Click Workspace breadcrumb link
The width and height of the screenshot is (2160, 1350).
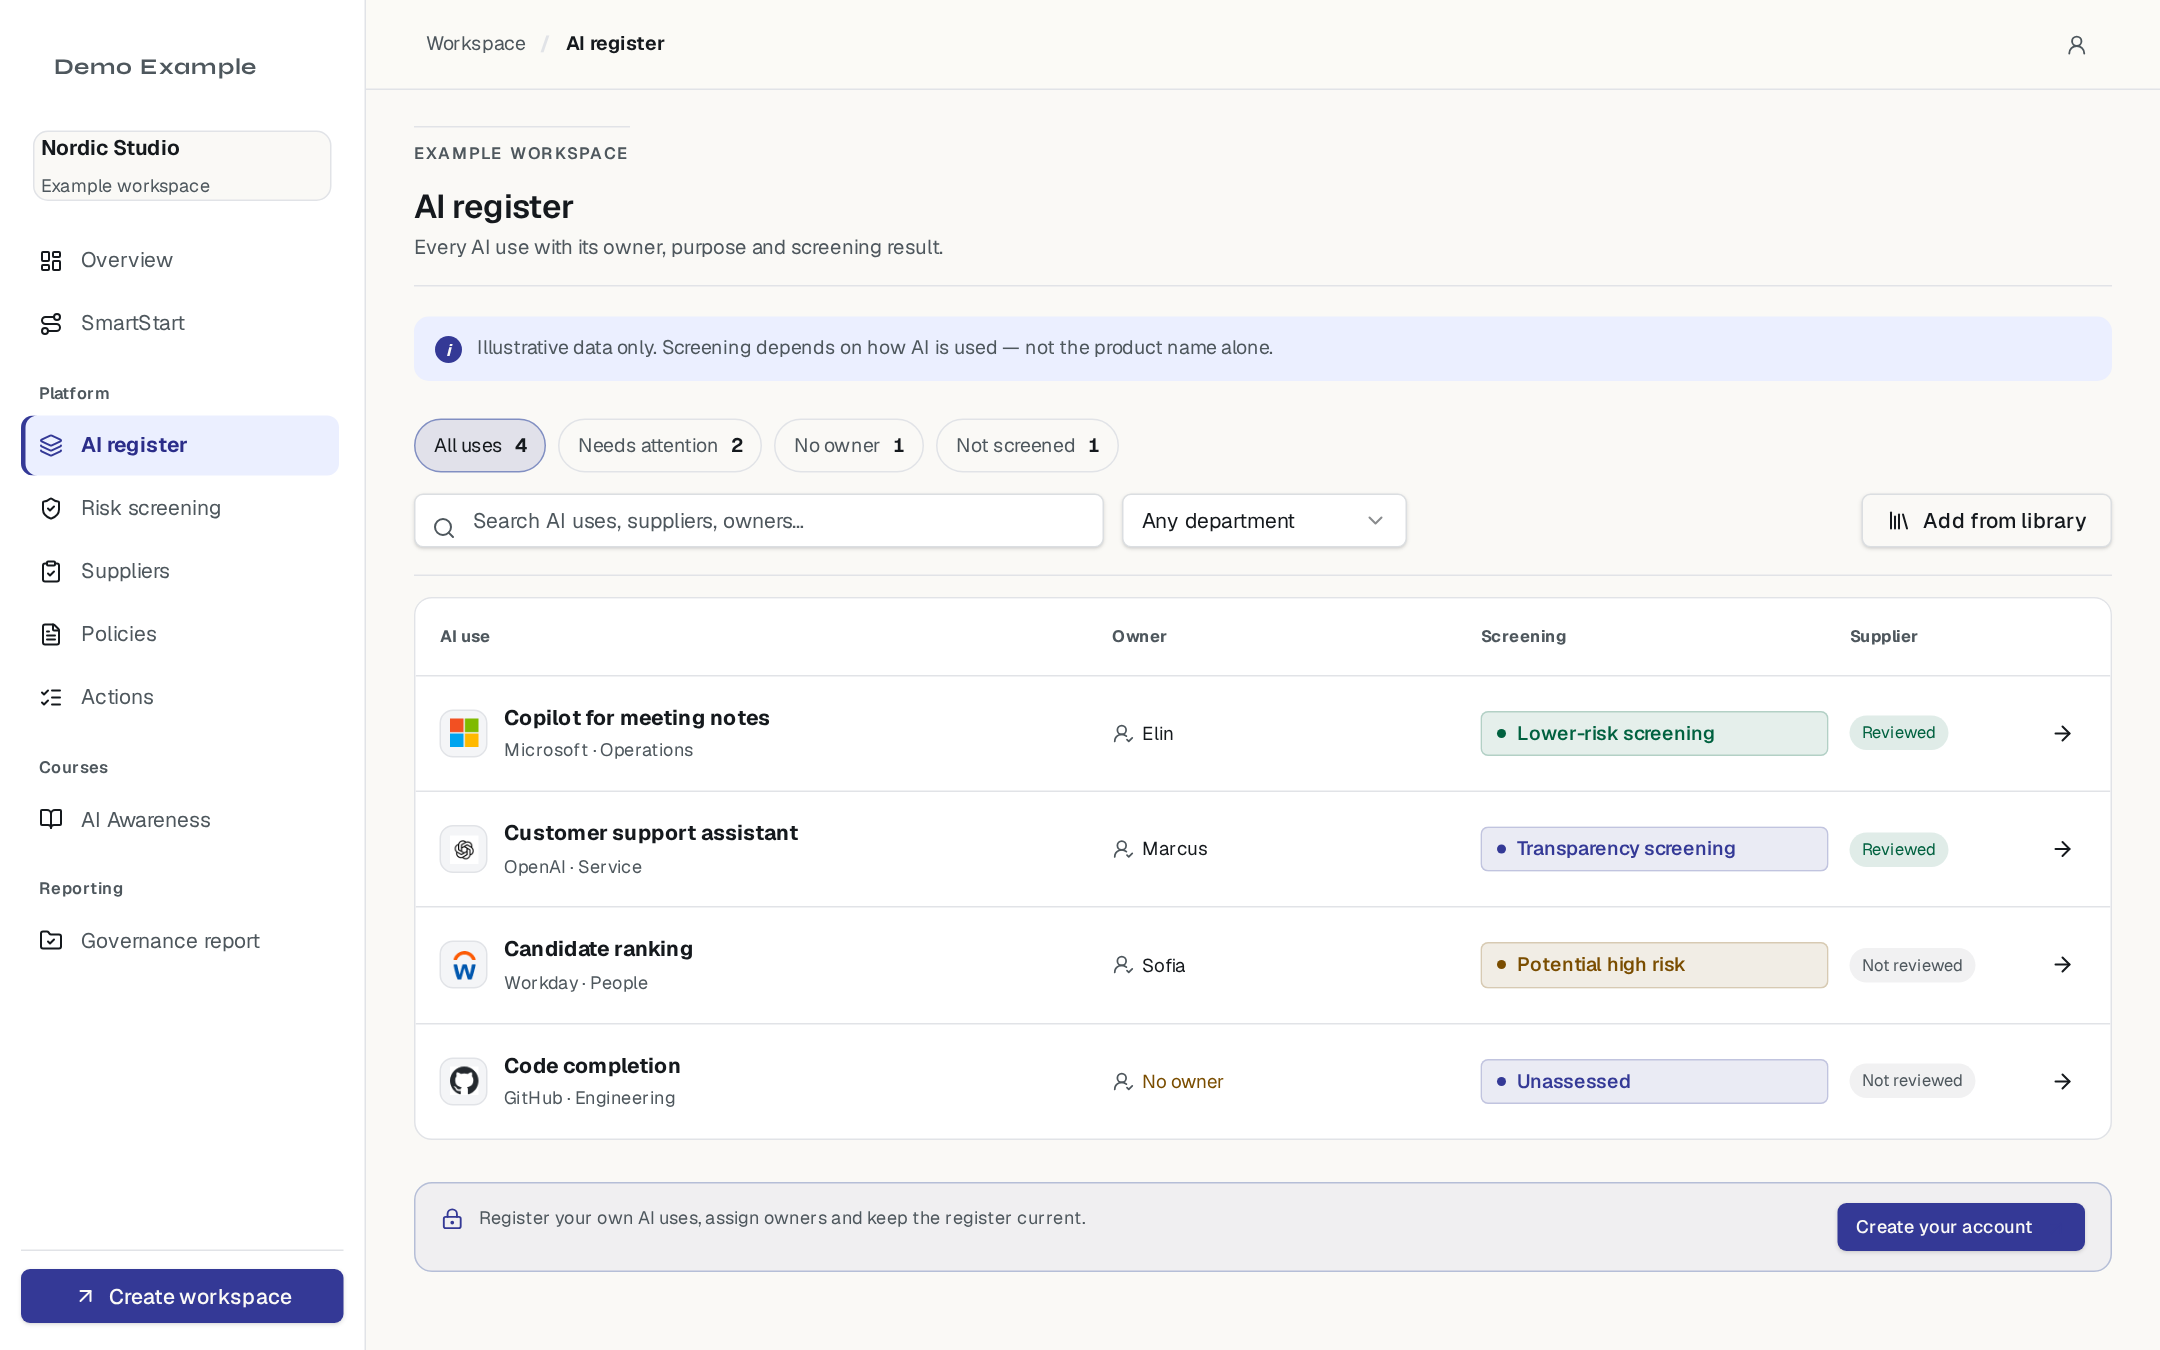click(x=476, y=44)
